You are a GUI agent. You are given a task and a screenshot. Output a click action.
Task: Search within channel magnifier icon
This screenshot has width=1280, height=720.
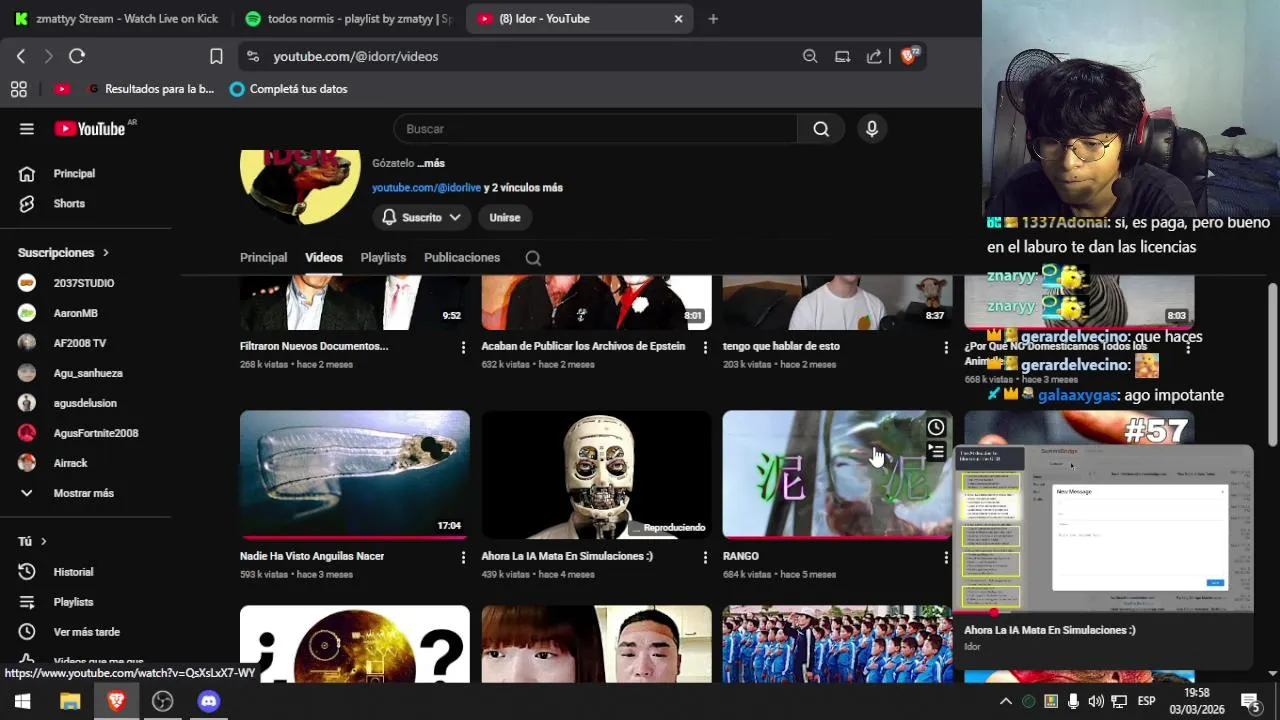[533, 258]
